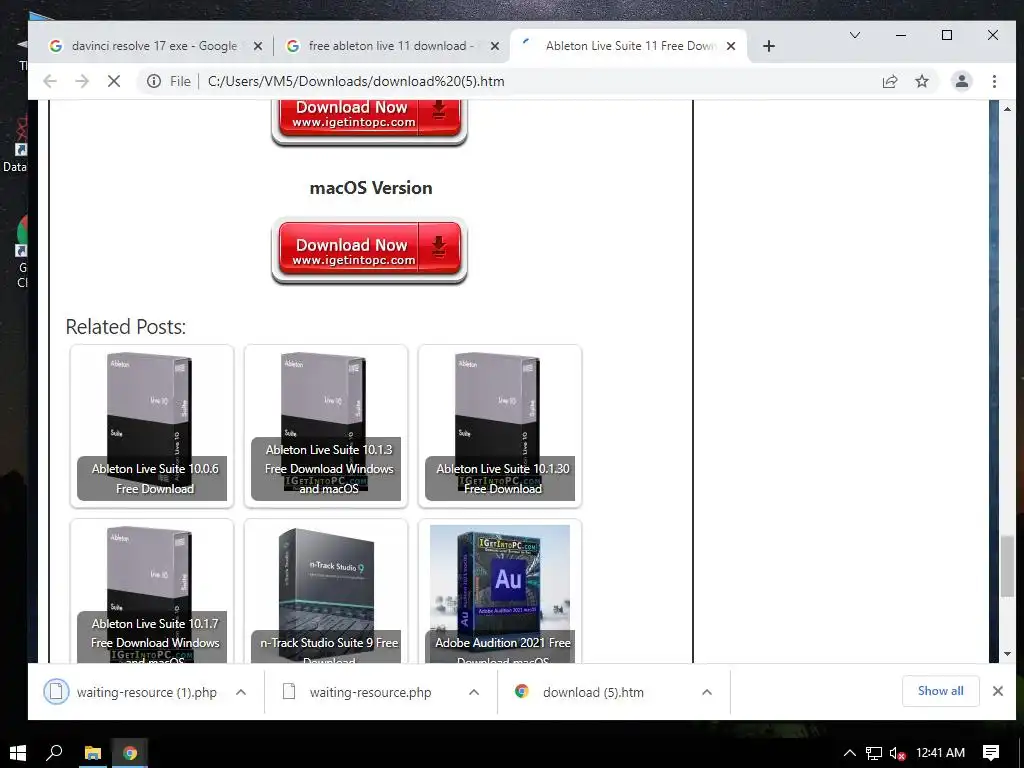Screen dimensions: 1024x768
Task: Expand options for waiting-resource.php download
Action: tap(474, 692)
